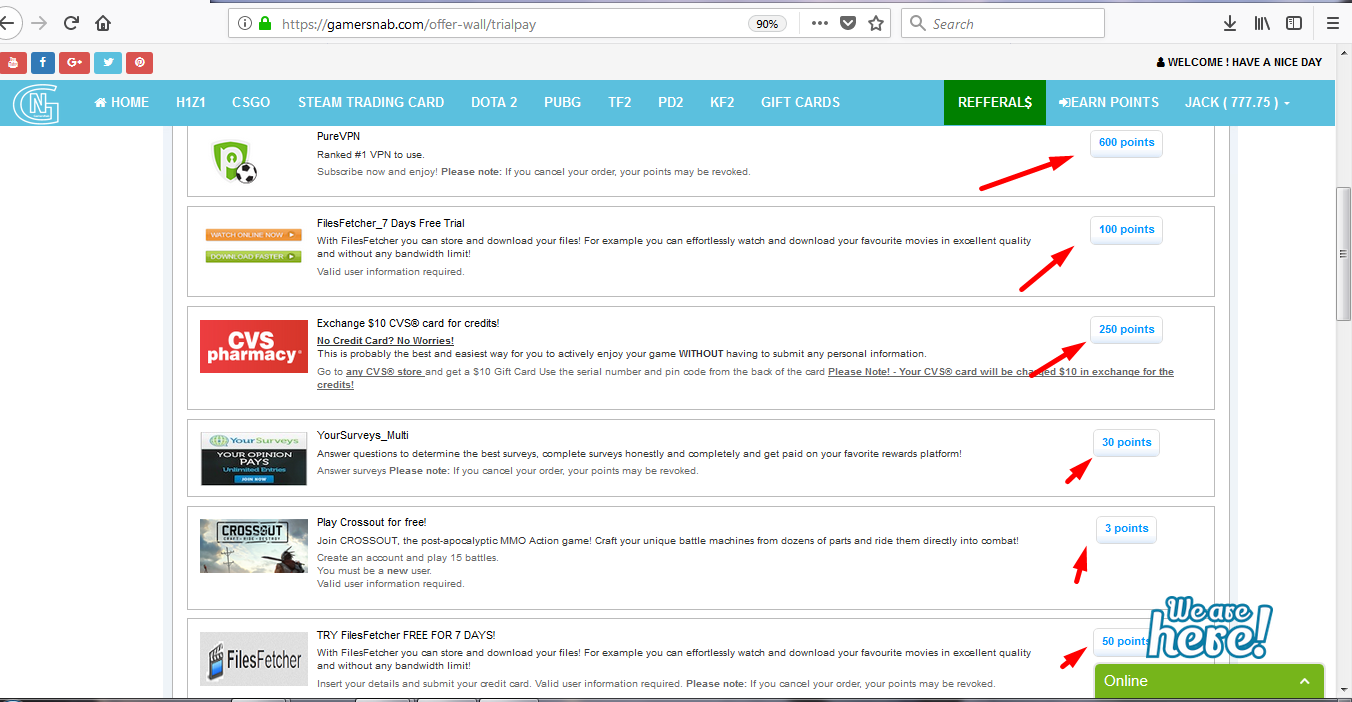Viewport: 1352px width, 702px height.
Task: Click 'FilesFetcher_7 Days Free Trial' title
Action: pos(391,223)
